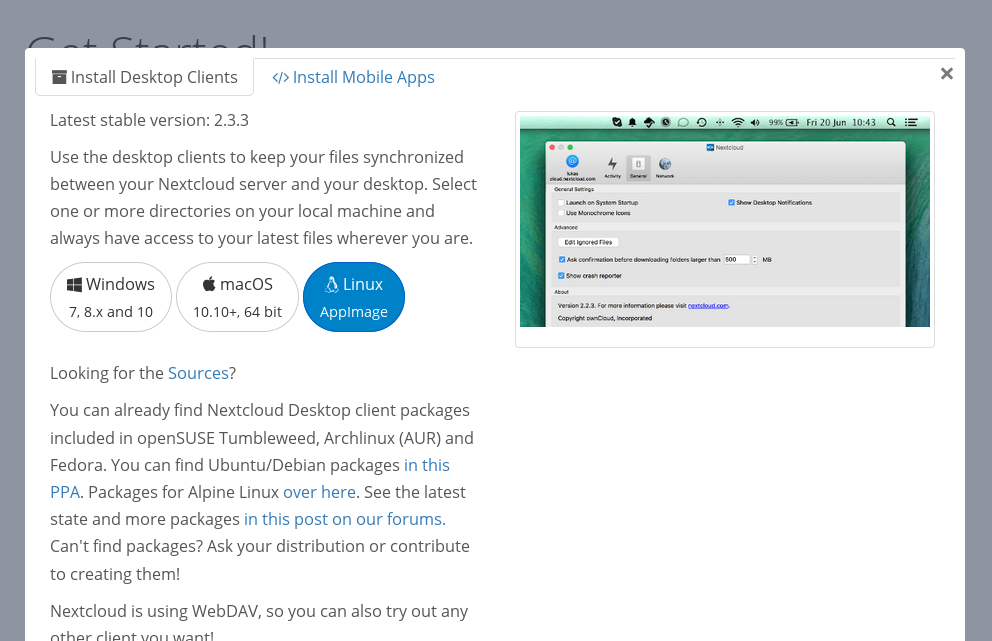Image resolution: width=992 pixels, height=641 pixels.
Task: Switch to the Install Mobile Apps tab
Action: coord(354,77)
